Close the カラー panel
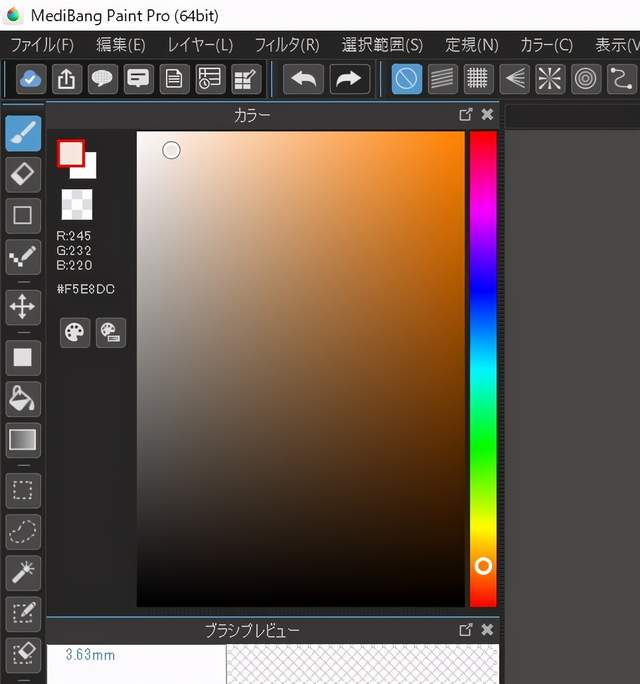Image resolution: width=640 pixels, height=684 pixels. (487, 115)
